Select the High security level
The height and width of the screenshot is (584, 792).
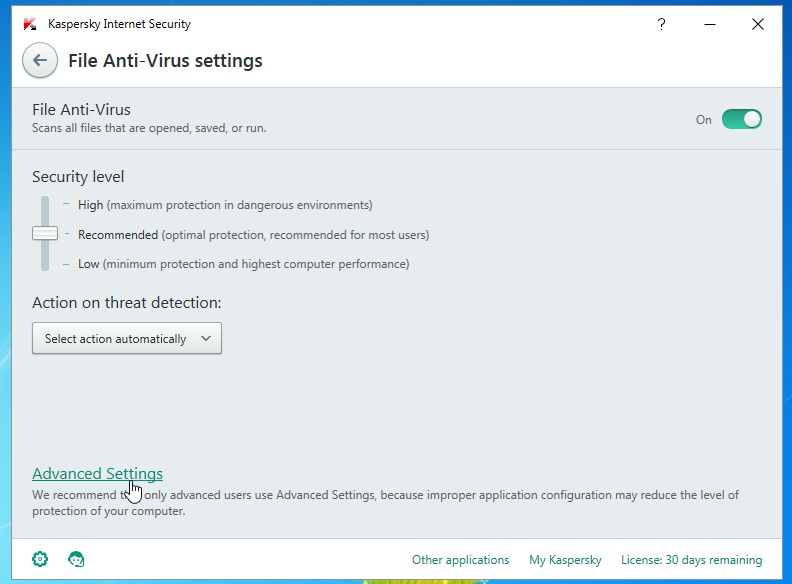click(x=91, y=204)
